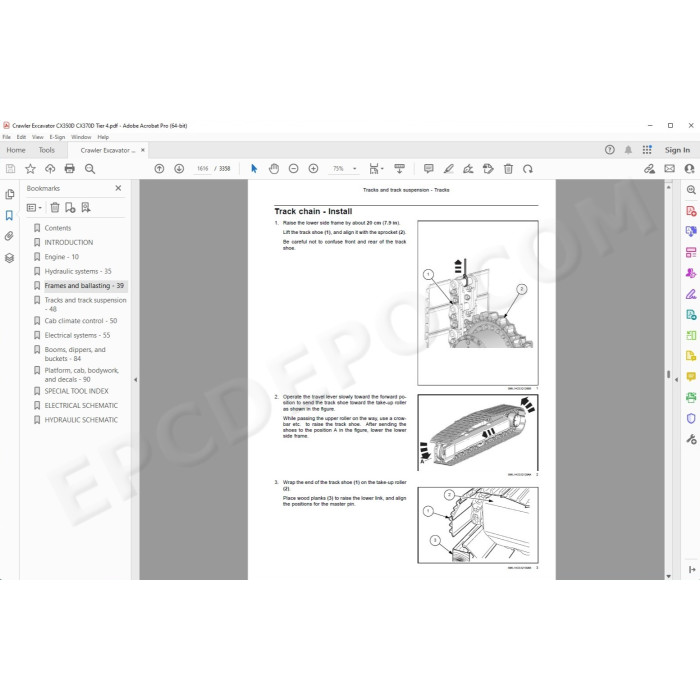The image size is (700, 700).
Task: Open the File menu
Action: tap(7, 137)
